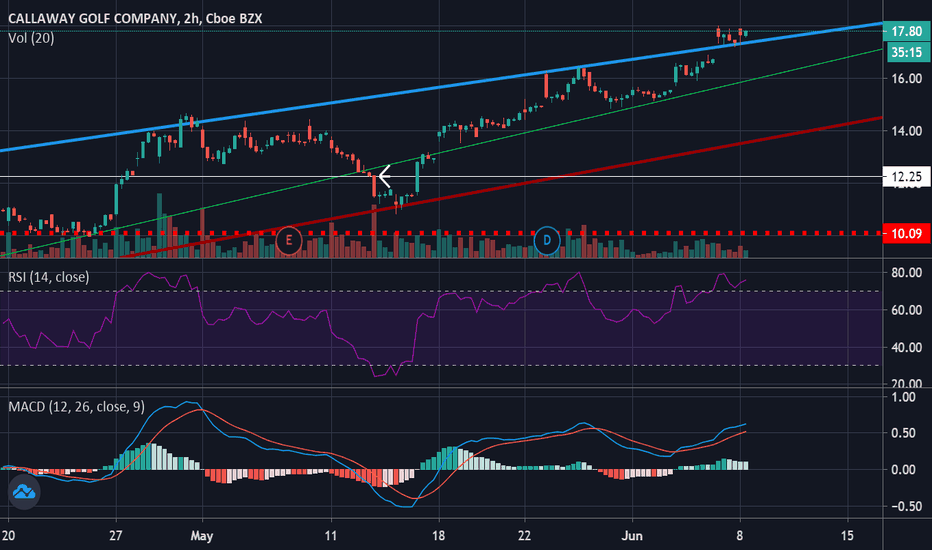Click the 'May' date axis label
This screenshot has height=550, width=932.
[x=201, y=536]
